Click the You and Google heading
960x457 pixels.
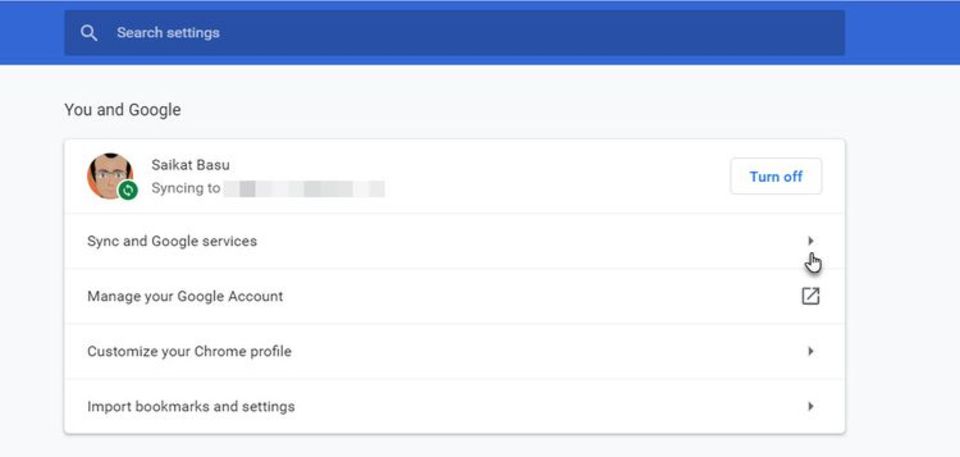pos(122,110)
